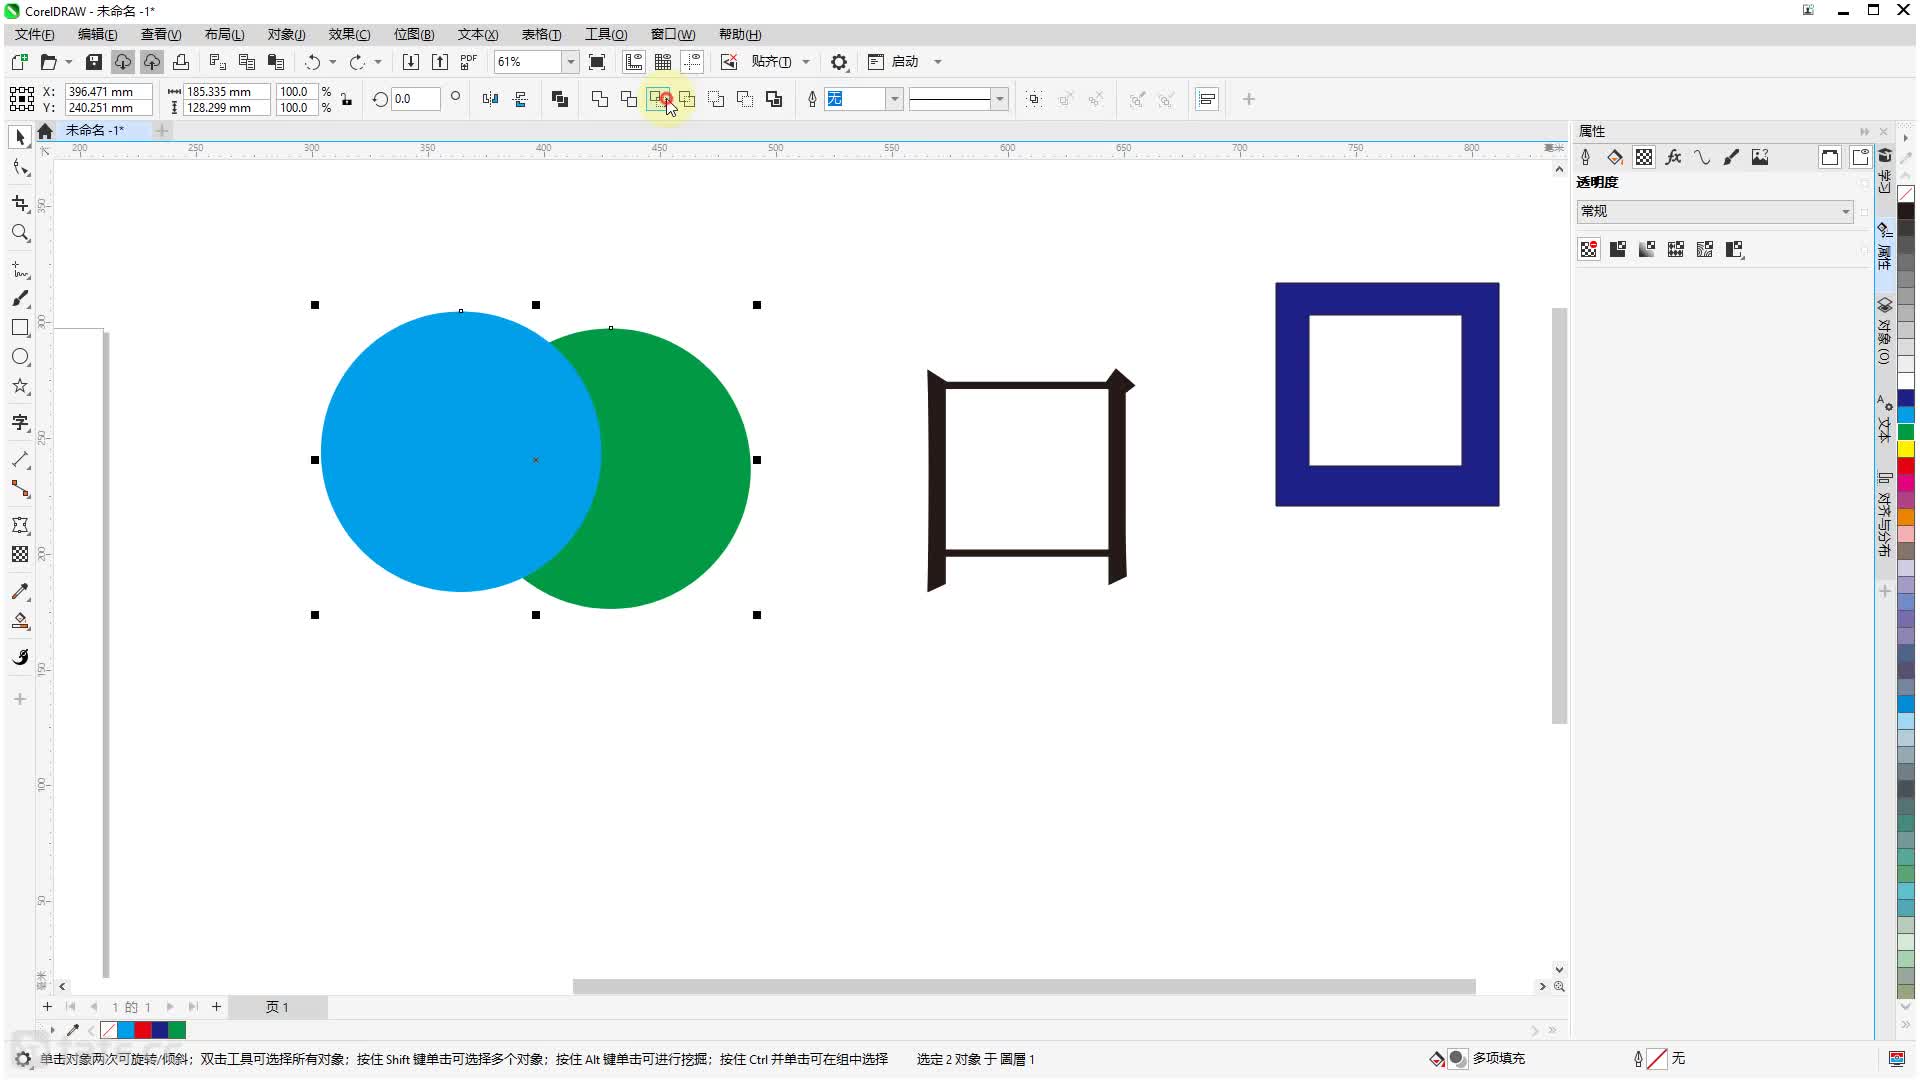Click the Undo arrow icon
Screen dimensions: 1920x1080
tap(312, 62)
